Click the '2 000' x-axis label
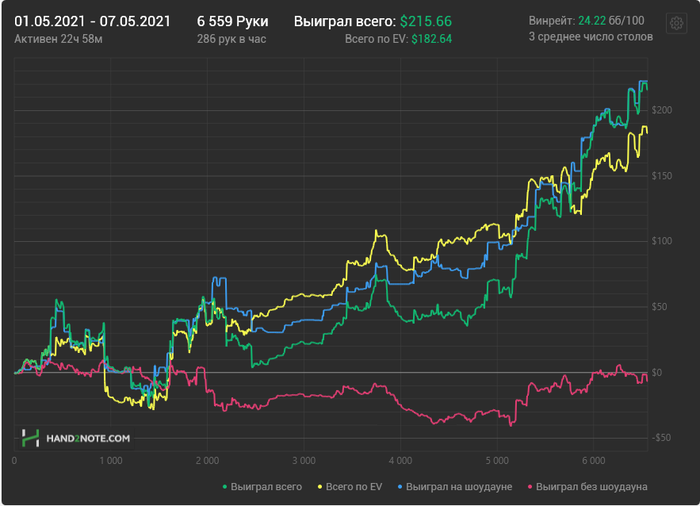Viewport: 700px width, 506px height. coord(207,460)
